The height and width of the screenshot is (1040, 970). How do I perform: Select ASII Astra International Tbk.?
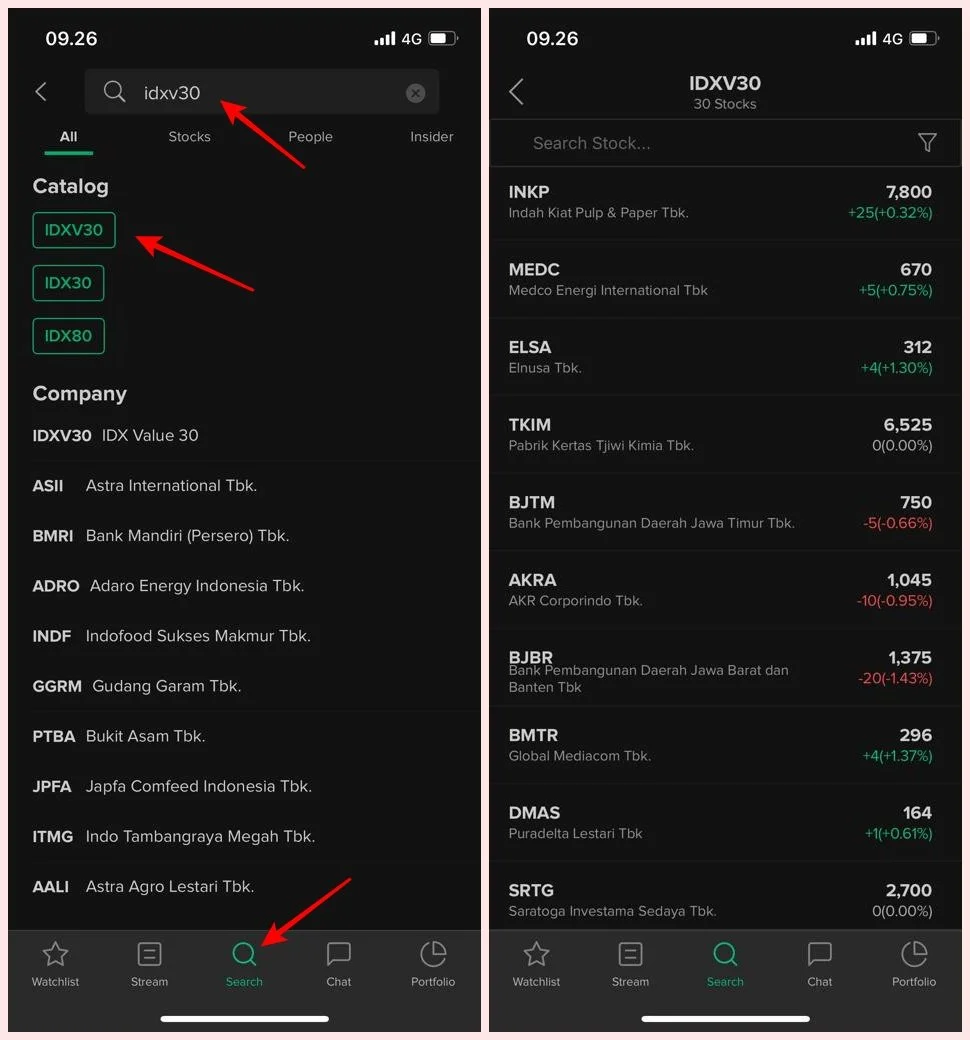[244, 486]
